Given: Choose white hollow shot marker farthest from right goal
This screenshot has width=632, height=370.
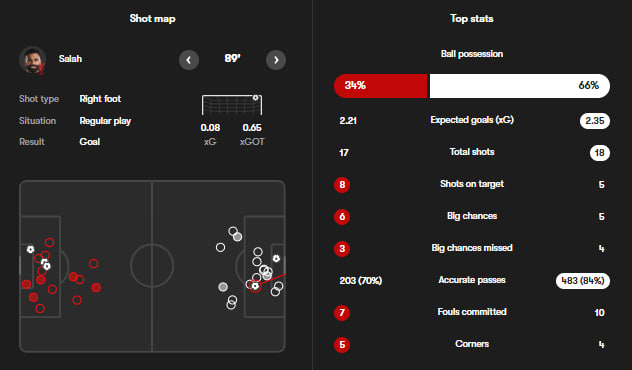Looking at the screenshot, I should tap(220, 247).
